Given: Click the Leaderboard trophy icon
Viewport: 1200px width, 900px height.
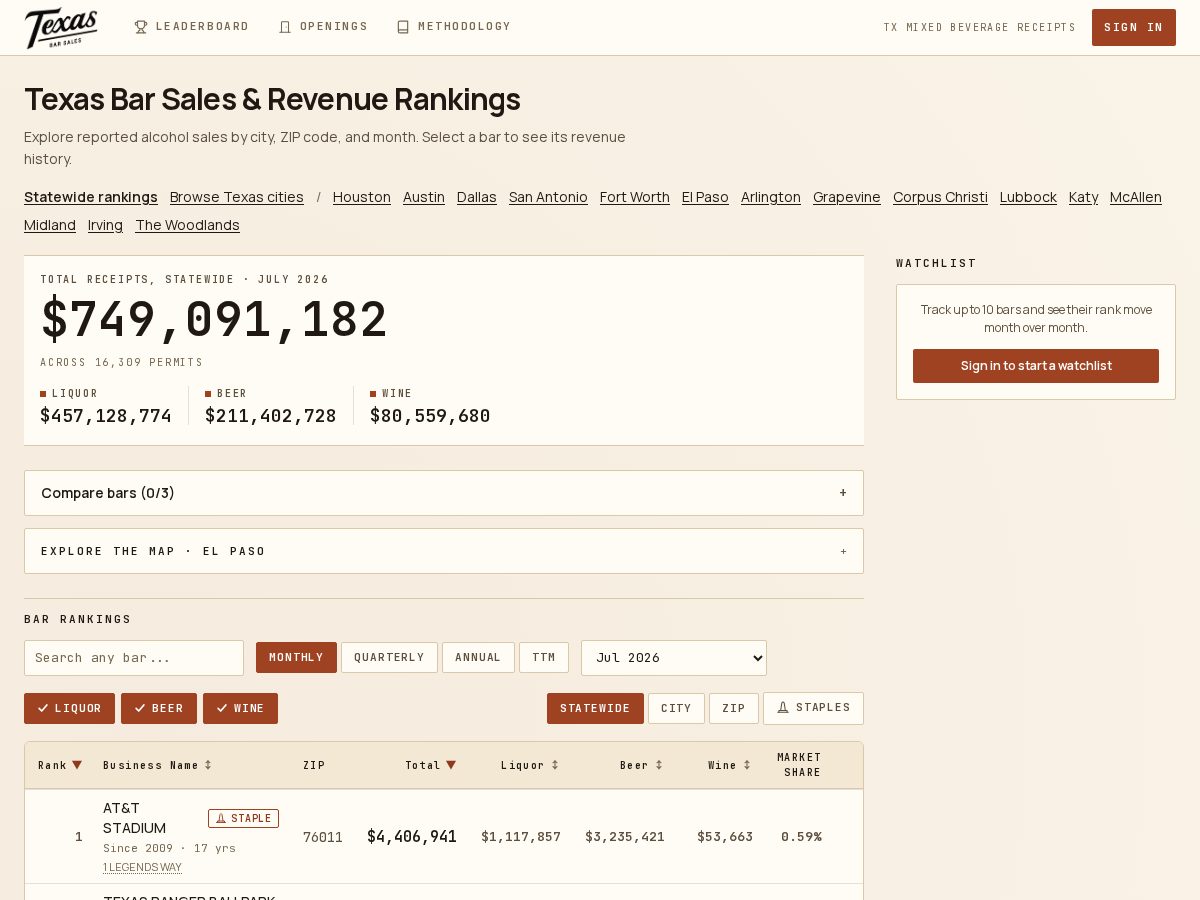Looking at the screenshot, I should (x=141, y=27).
